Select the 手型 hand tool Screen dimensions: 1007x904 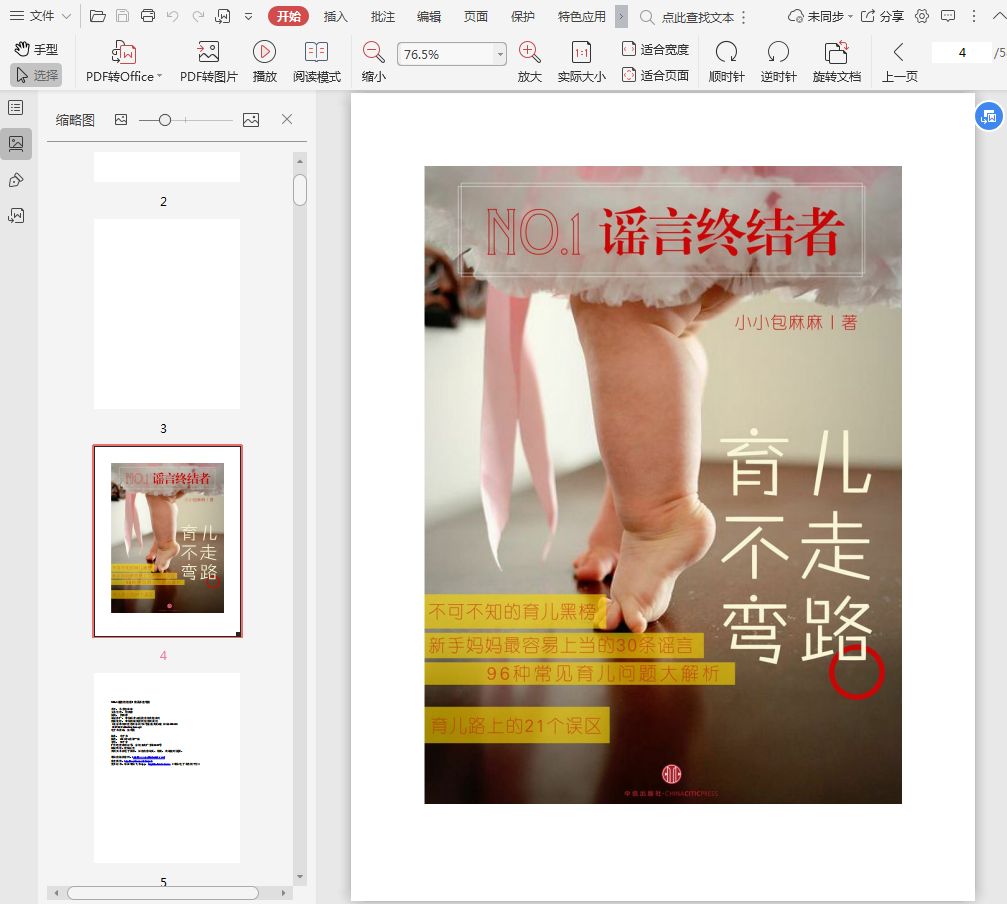click(37, 49)
